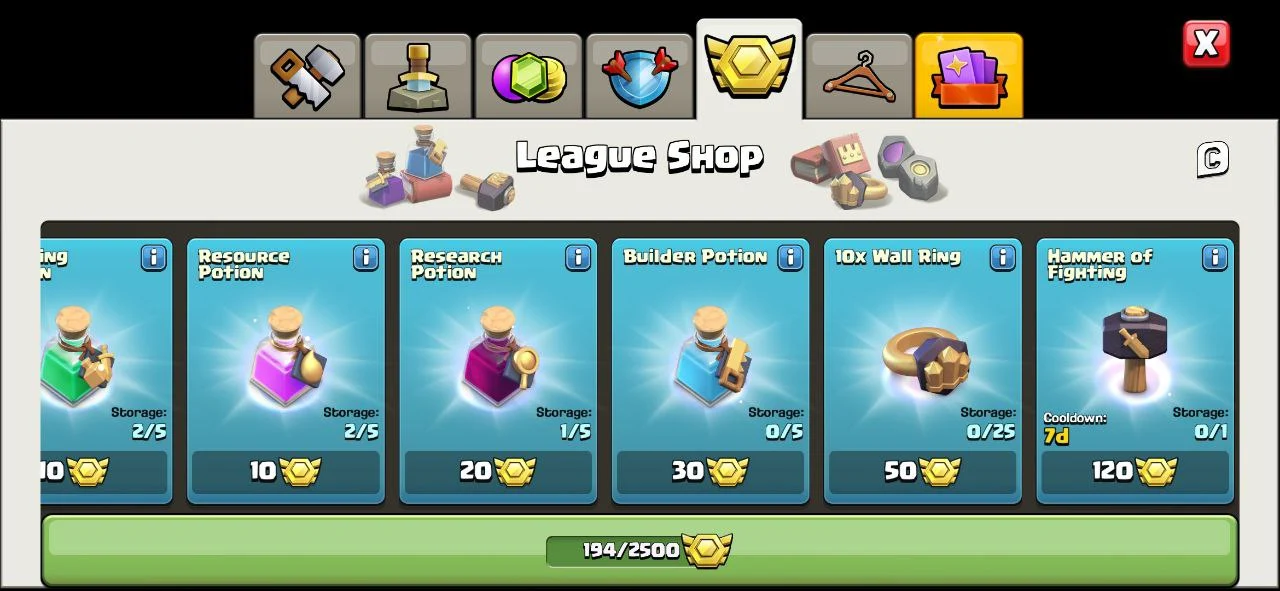Open the clothes hanger skins tab

pos(859,77)
